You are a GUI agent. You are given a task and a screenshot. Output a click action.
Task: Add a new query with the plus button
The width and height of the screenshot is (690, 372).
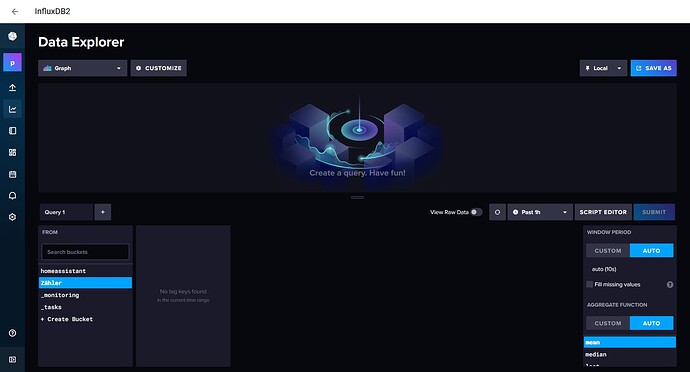tap(103, 212)
